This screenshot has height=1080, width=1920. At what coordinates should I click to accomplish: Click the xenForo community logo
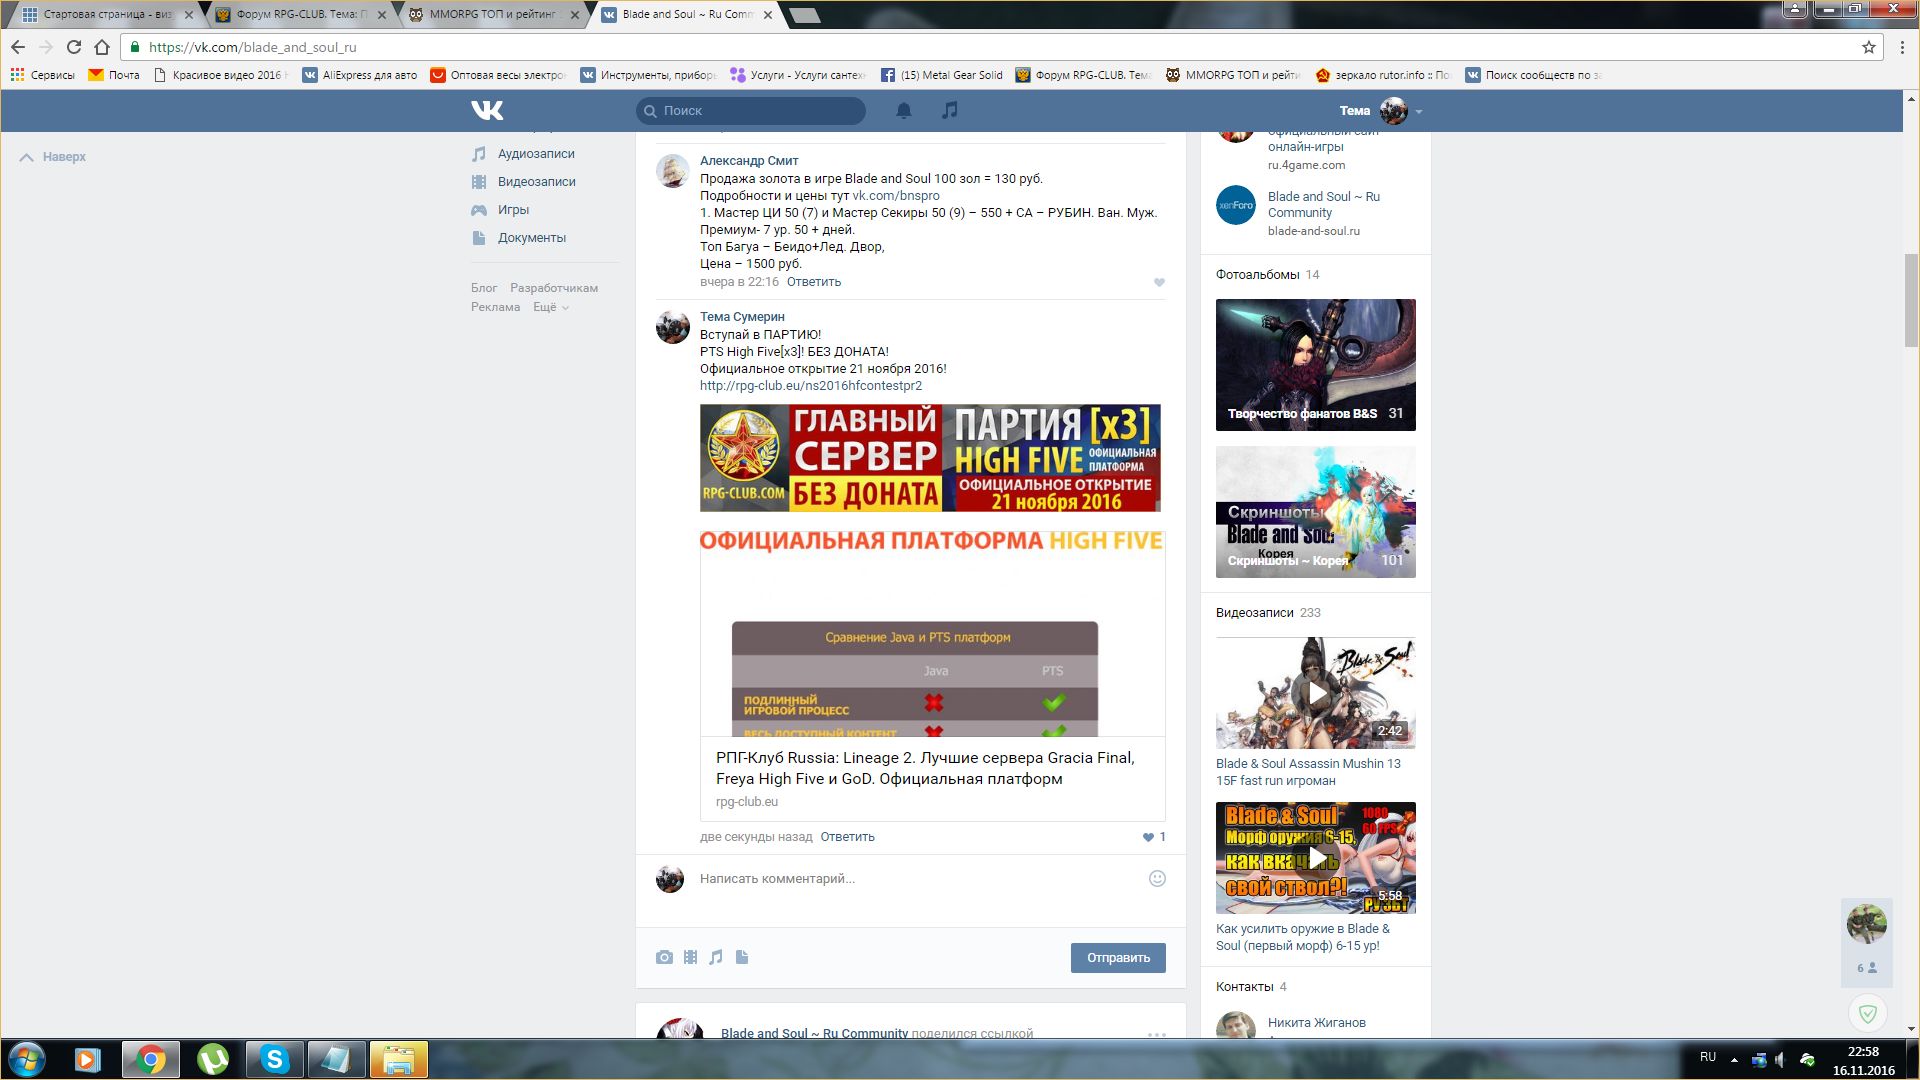point(1236,205)
